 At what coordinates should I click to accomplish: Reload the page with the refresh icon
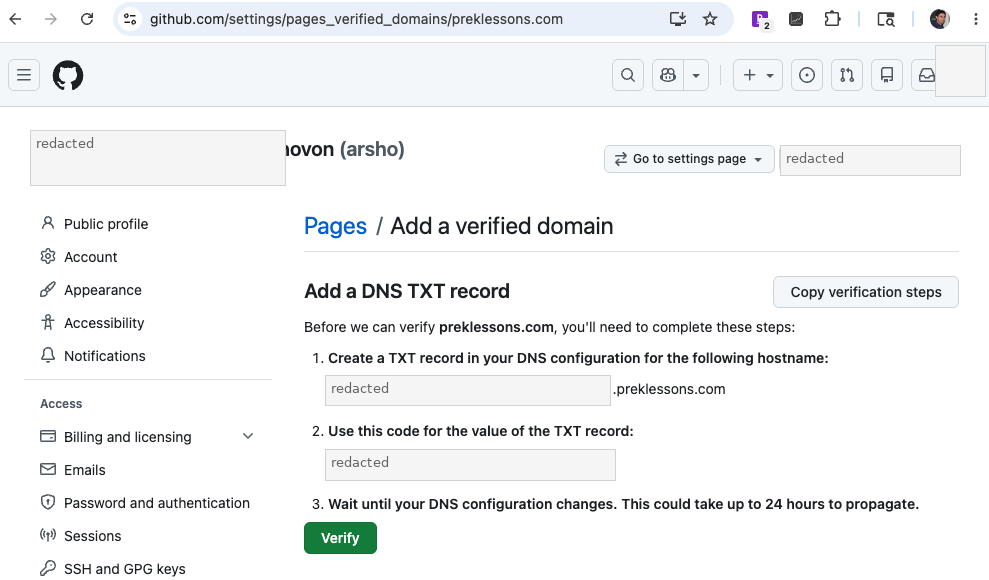[x=87, y=19]
